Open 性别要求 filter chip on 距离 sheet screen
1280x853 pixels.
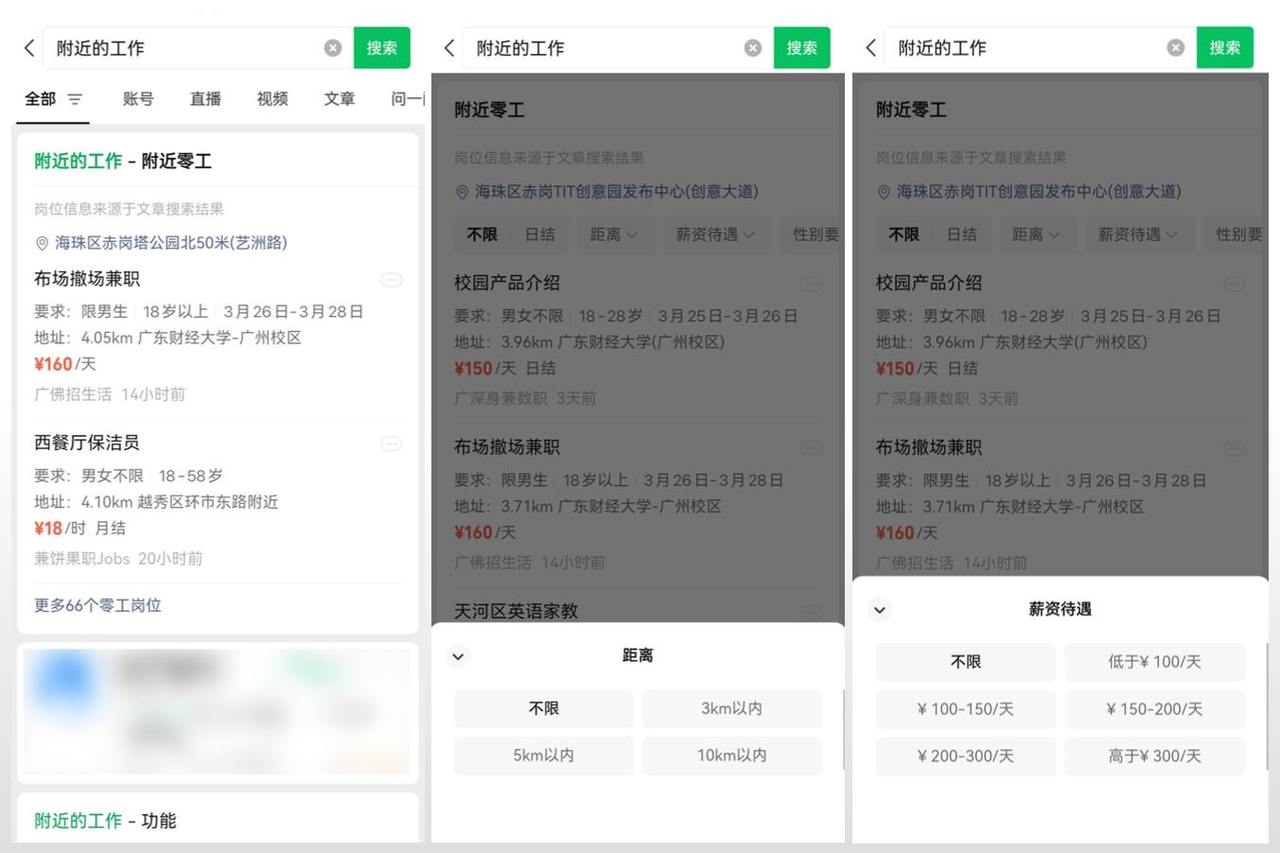tap(813, 234)
